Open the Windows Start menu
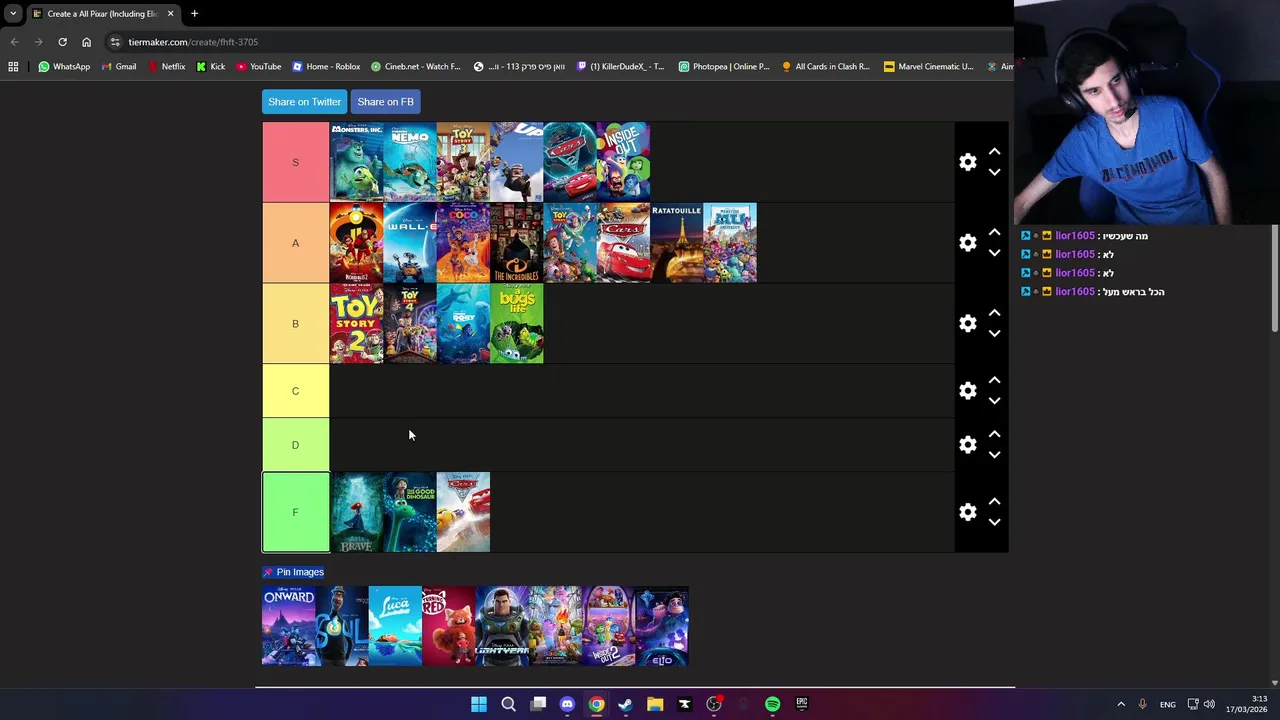This screenshot has height=720, width=1280. 479,704
